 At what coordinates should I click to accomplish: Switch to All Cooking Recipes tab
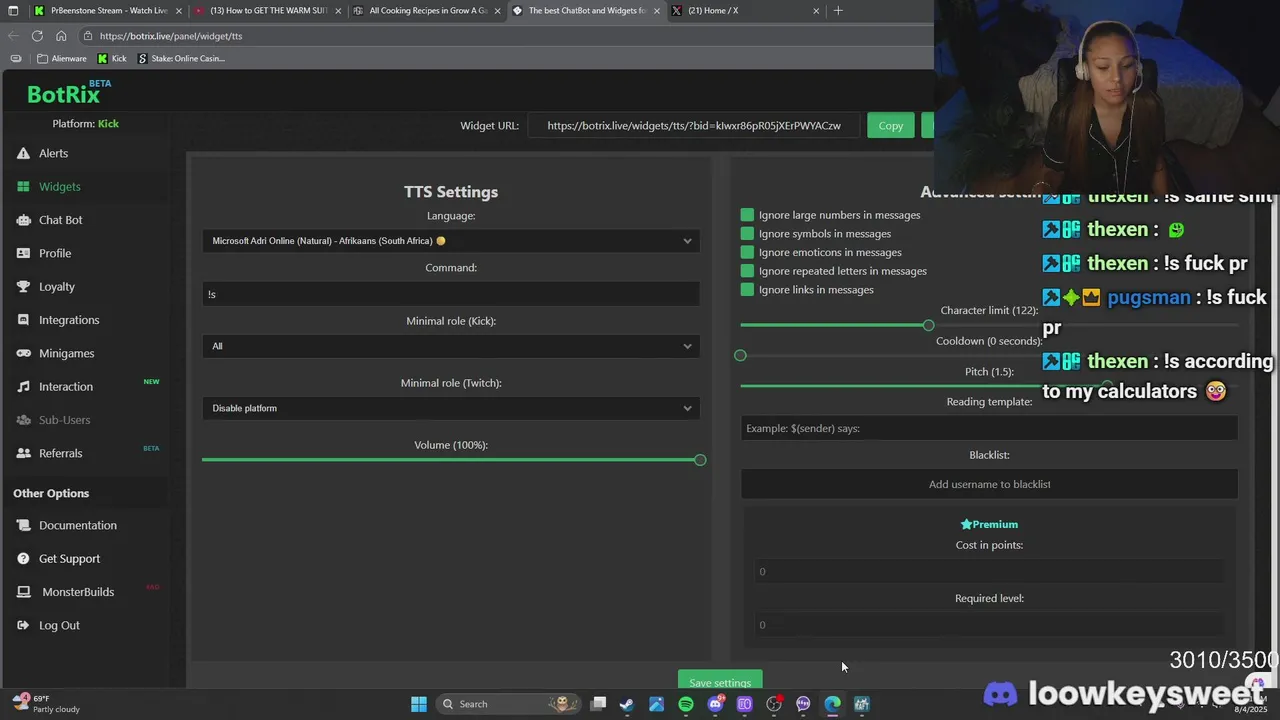(427, 11)
